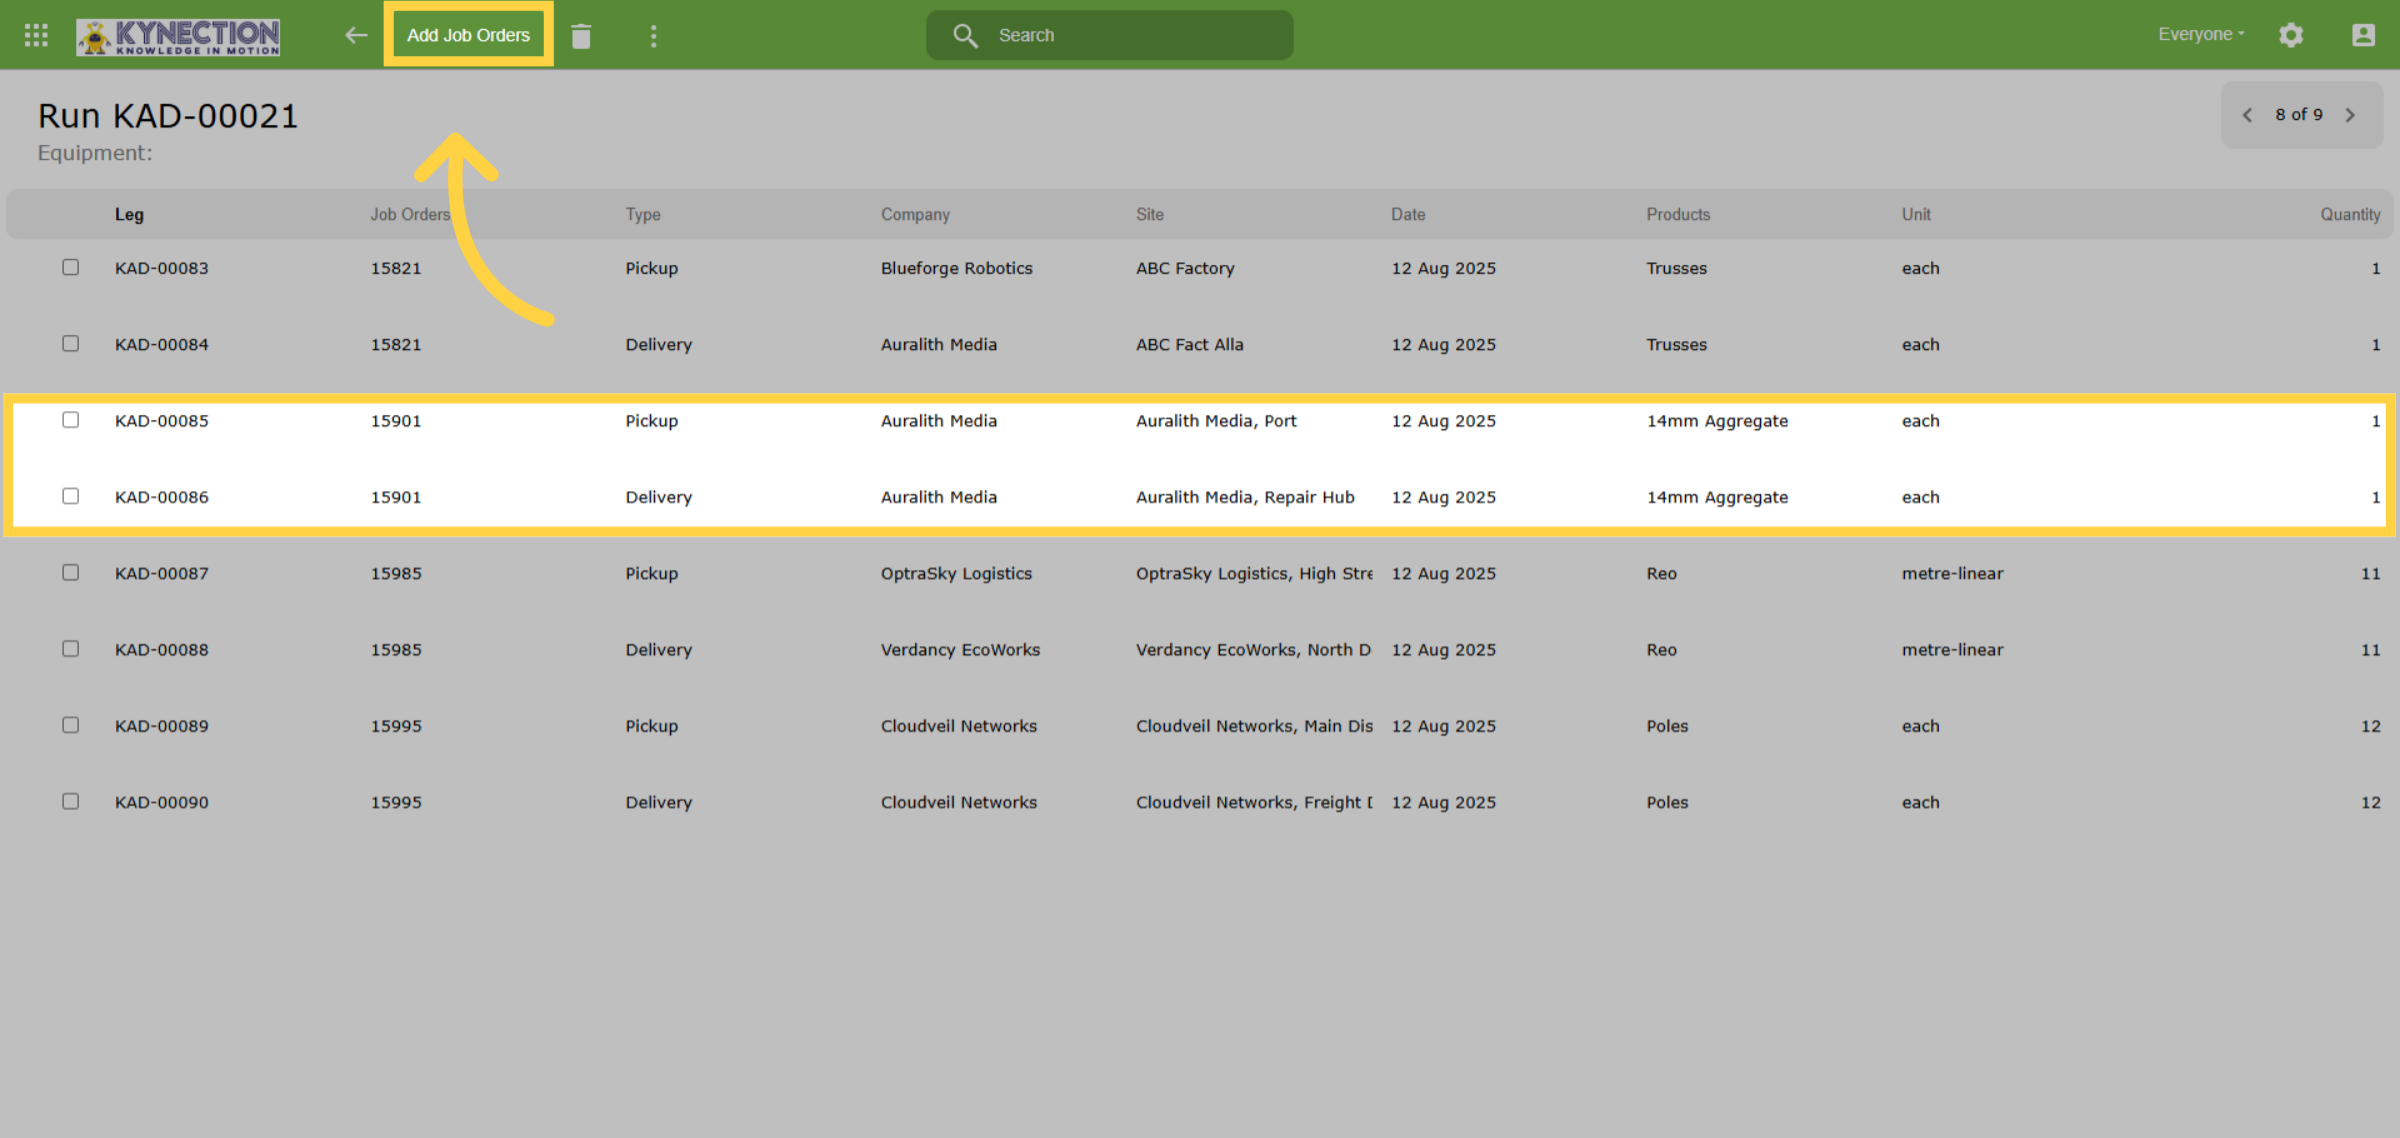Go to previous run record

pyautogui.click(x=2247, y=115)
